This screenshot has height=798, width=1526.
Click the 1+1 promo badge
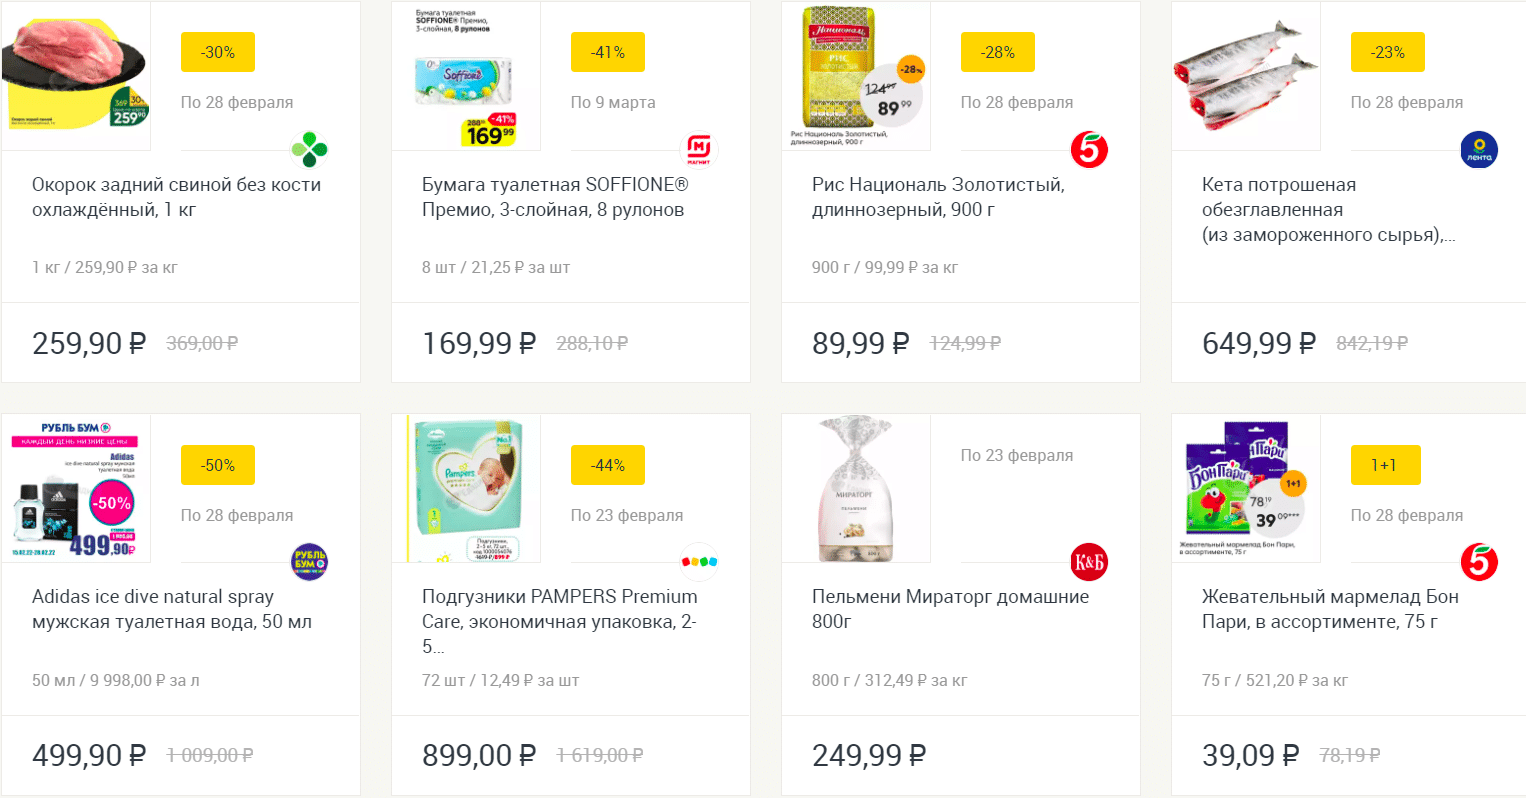pos(1385,465)
